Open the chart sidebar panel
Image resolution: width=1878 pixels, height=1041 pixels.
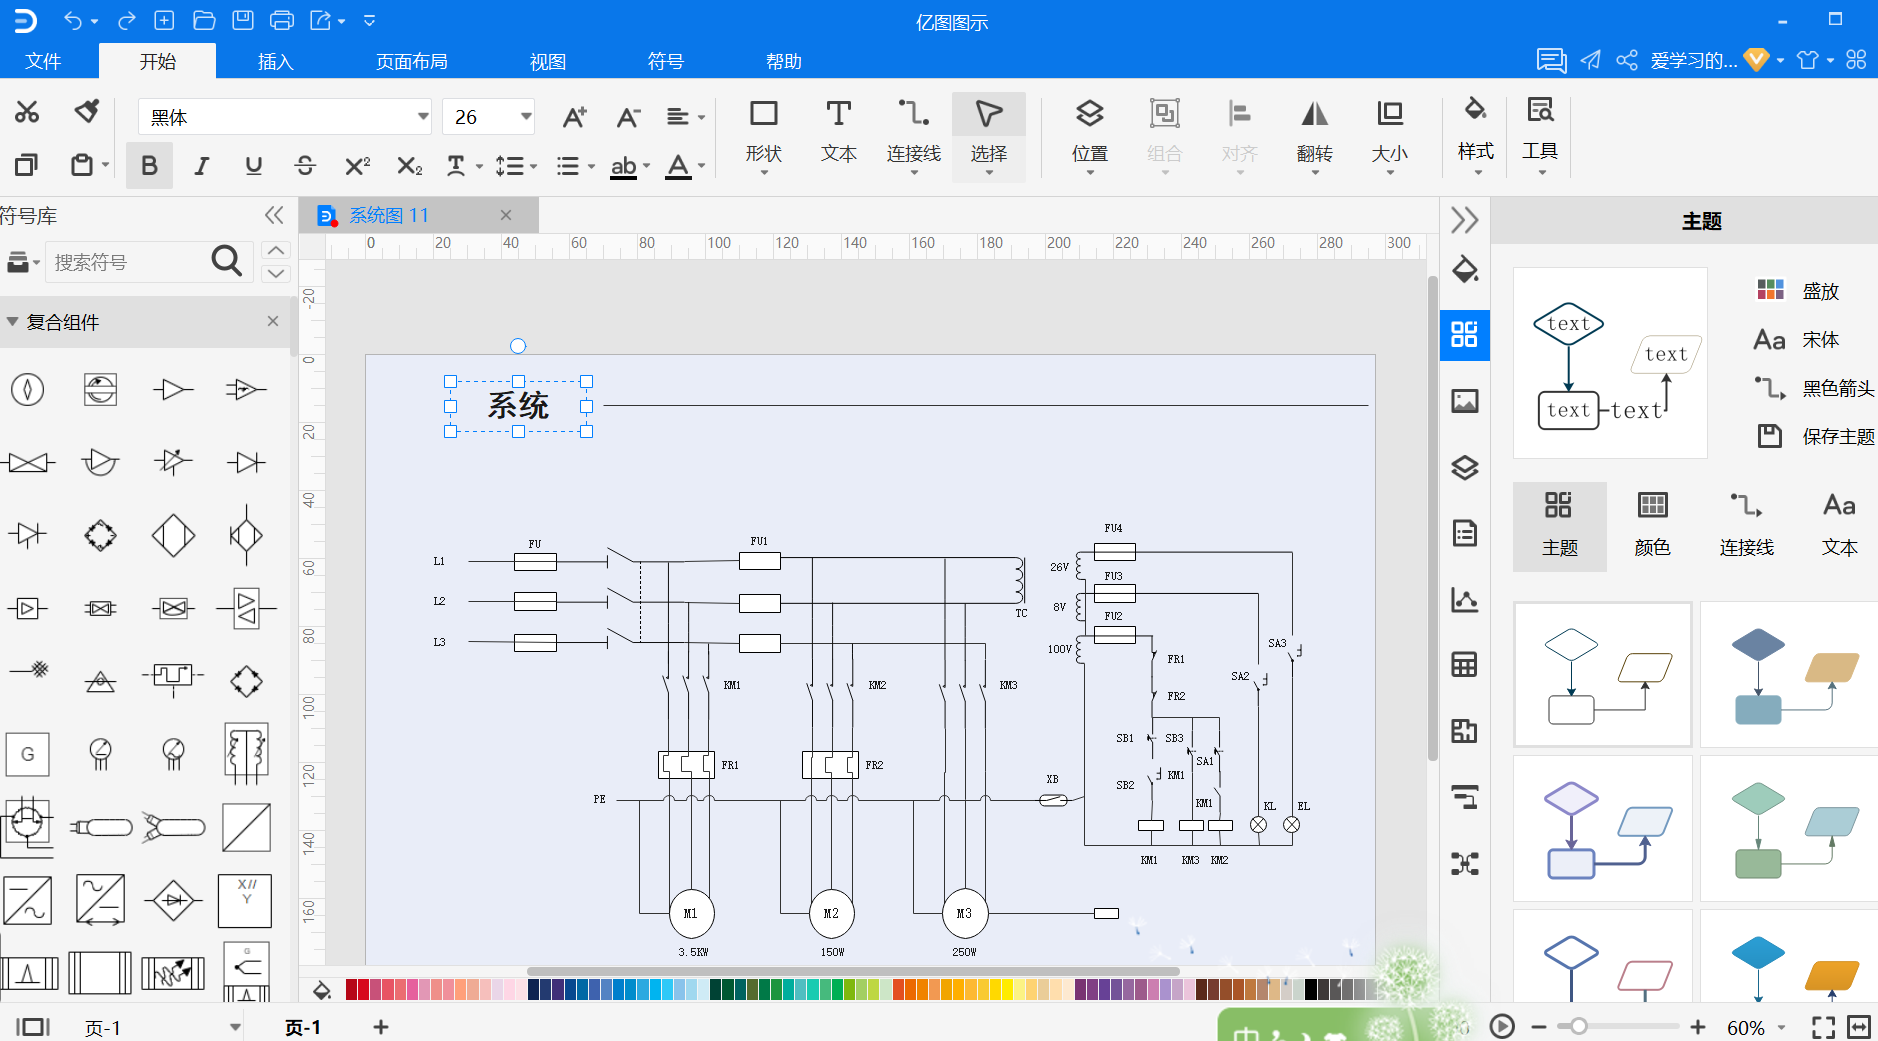click(1465, 599)
